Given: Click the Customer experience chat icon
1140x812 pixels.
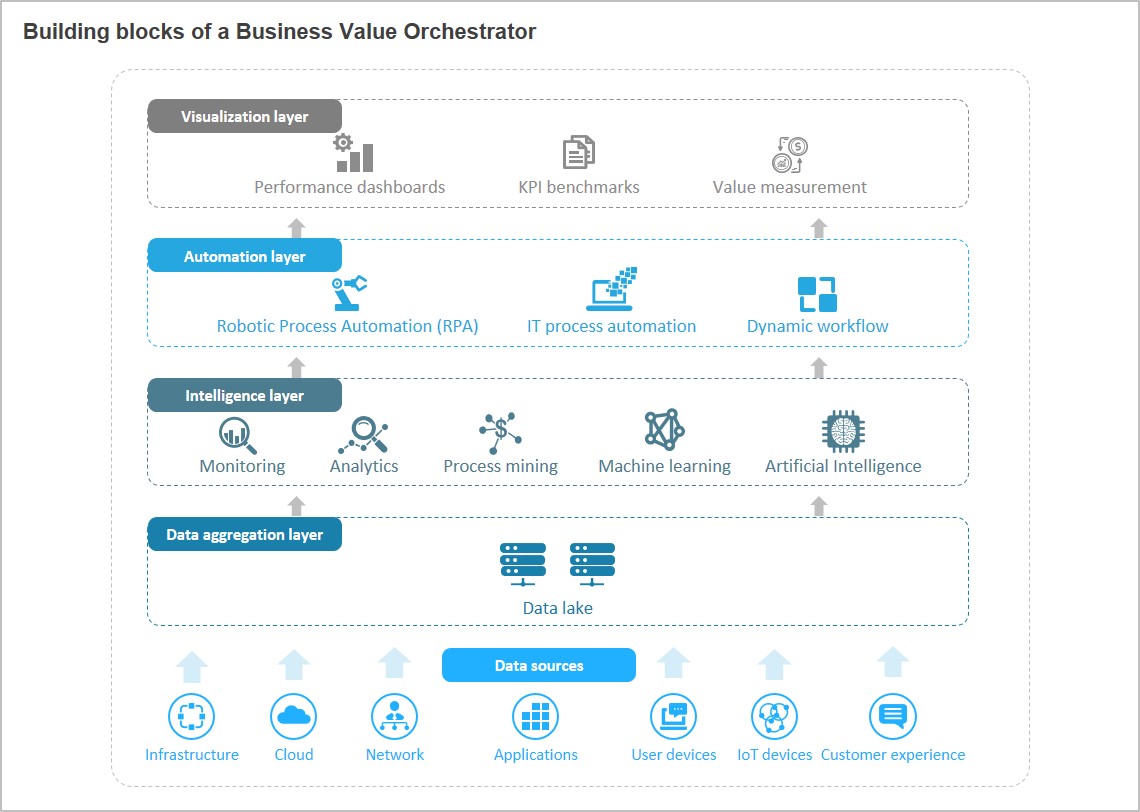Looking at the screenshot, I should coord(893,717).
